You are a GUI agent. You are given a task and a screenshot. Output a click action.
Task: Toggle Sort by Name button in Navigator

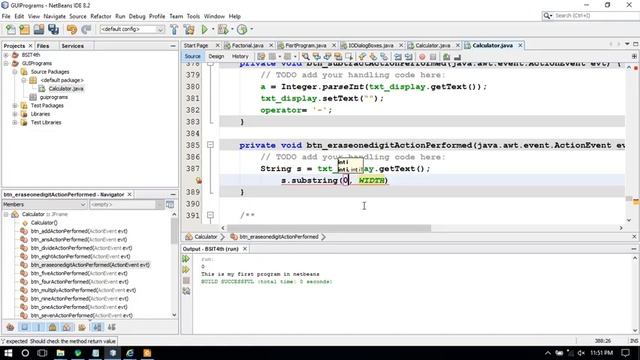97,327
